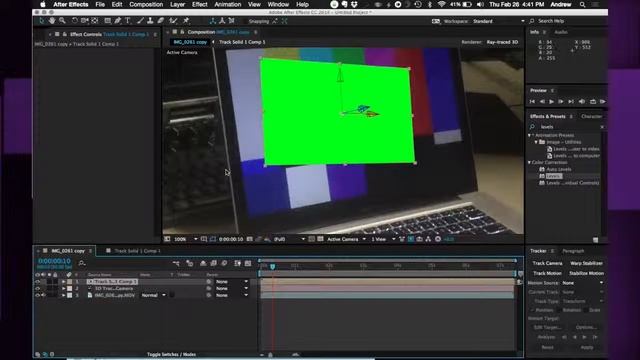Viewport: 640px width, 360px height.
Task: Click the View Axis Mode icon
Action: pyautogui.click(x=232, y=21)
